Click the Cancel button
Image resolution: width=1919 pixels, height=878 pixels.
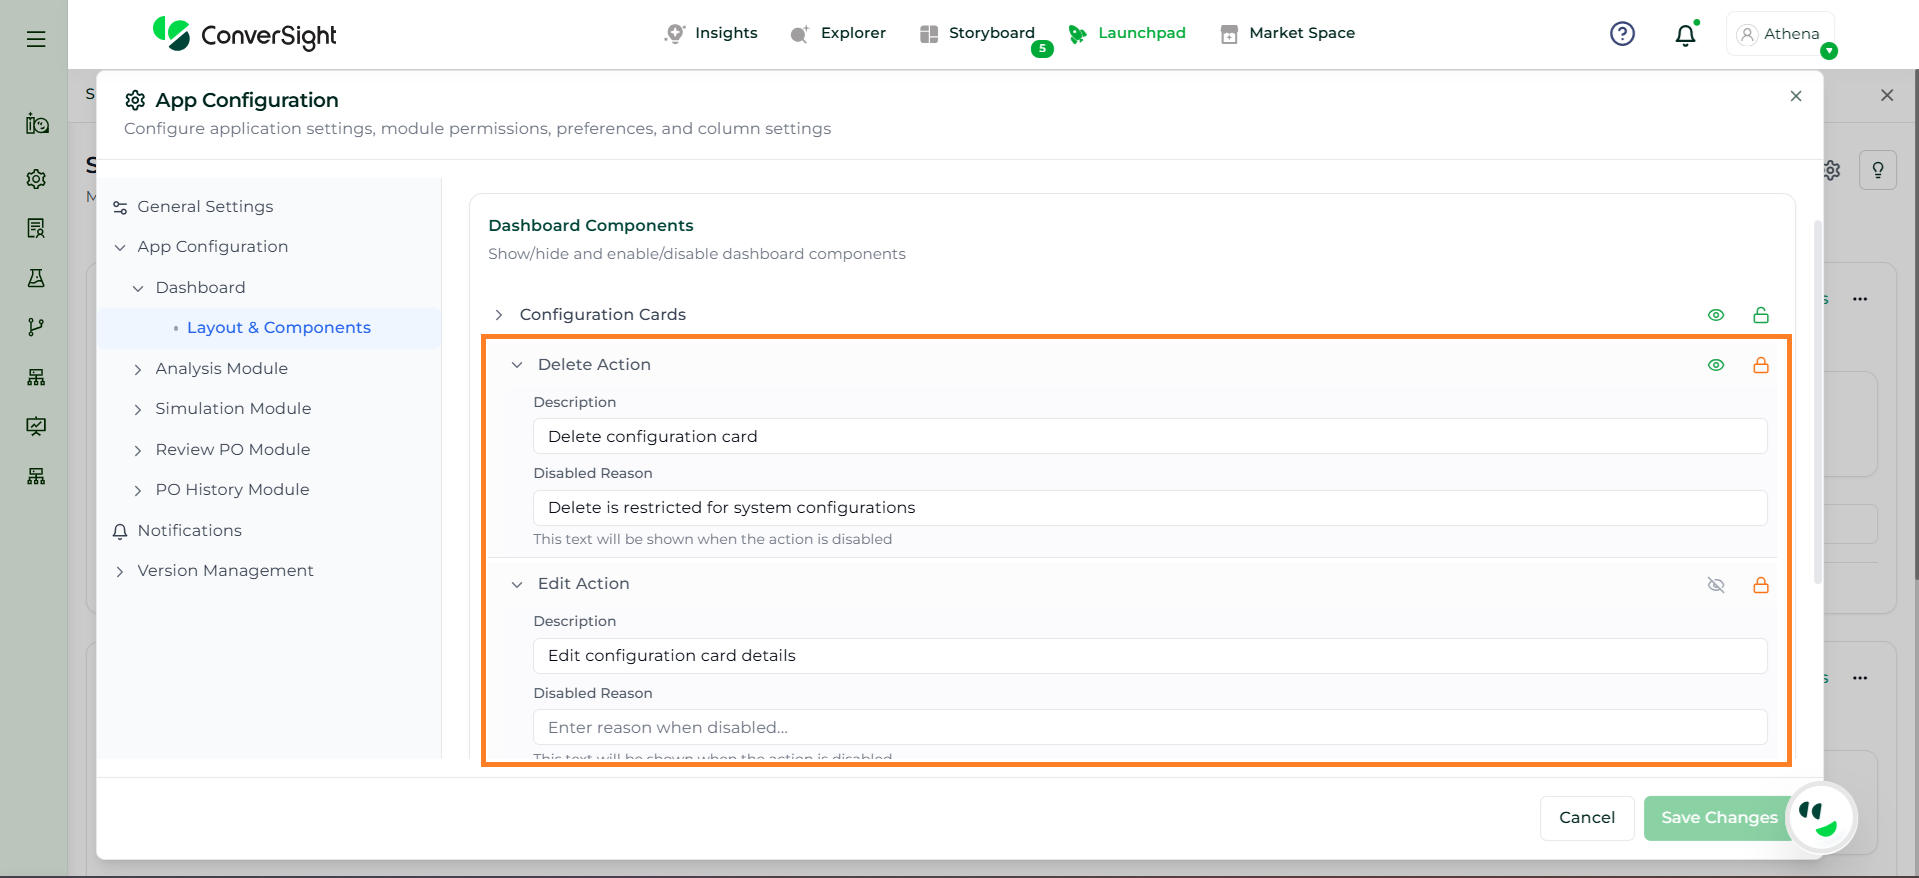(x=1586, y=818)
